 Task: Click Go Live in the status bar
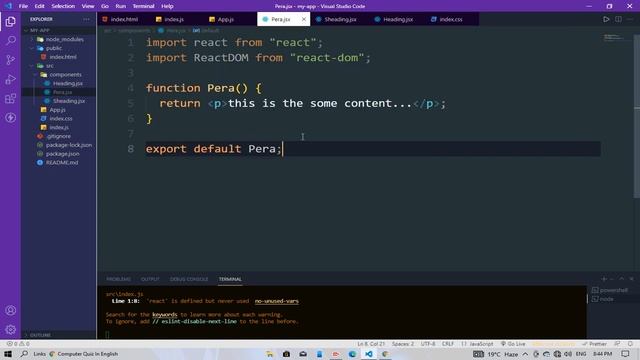tap(513, 344)
